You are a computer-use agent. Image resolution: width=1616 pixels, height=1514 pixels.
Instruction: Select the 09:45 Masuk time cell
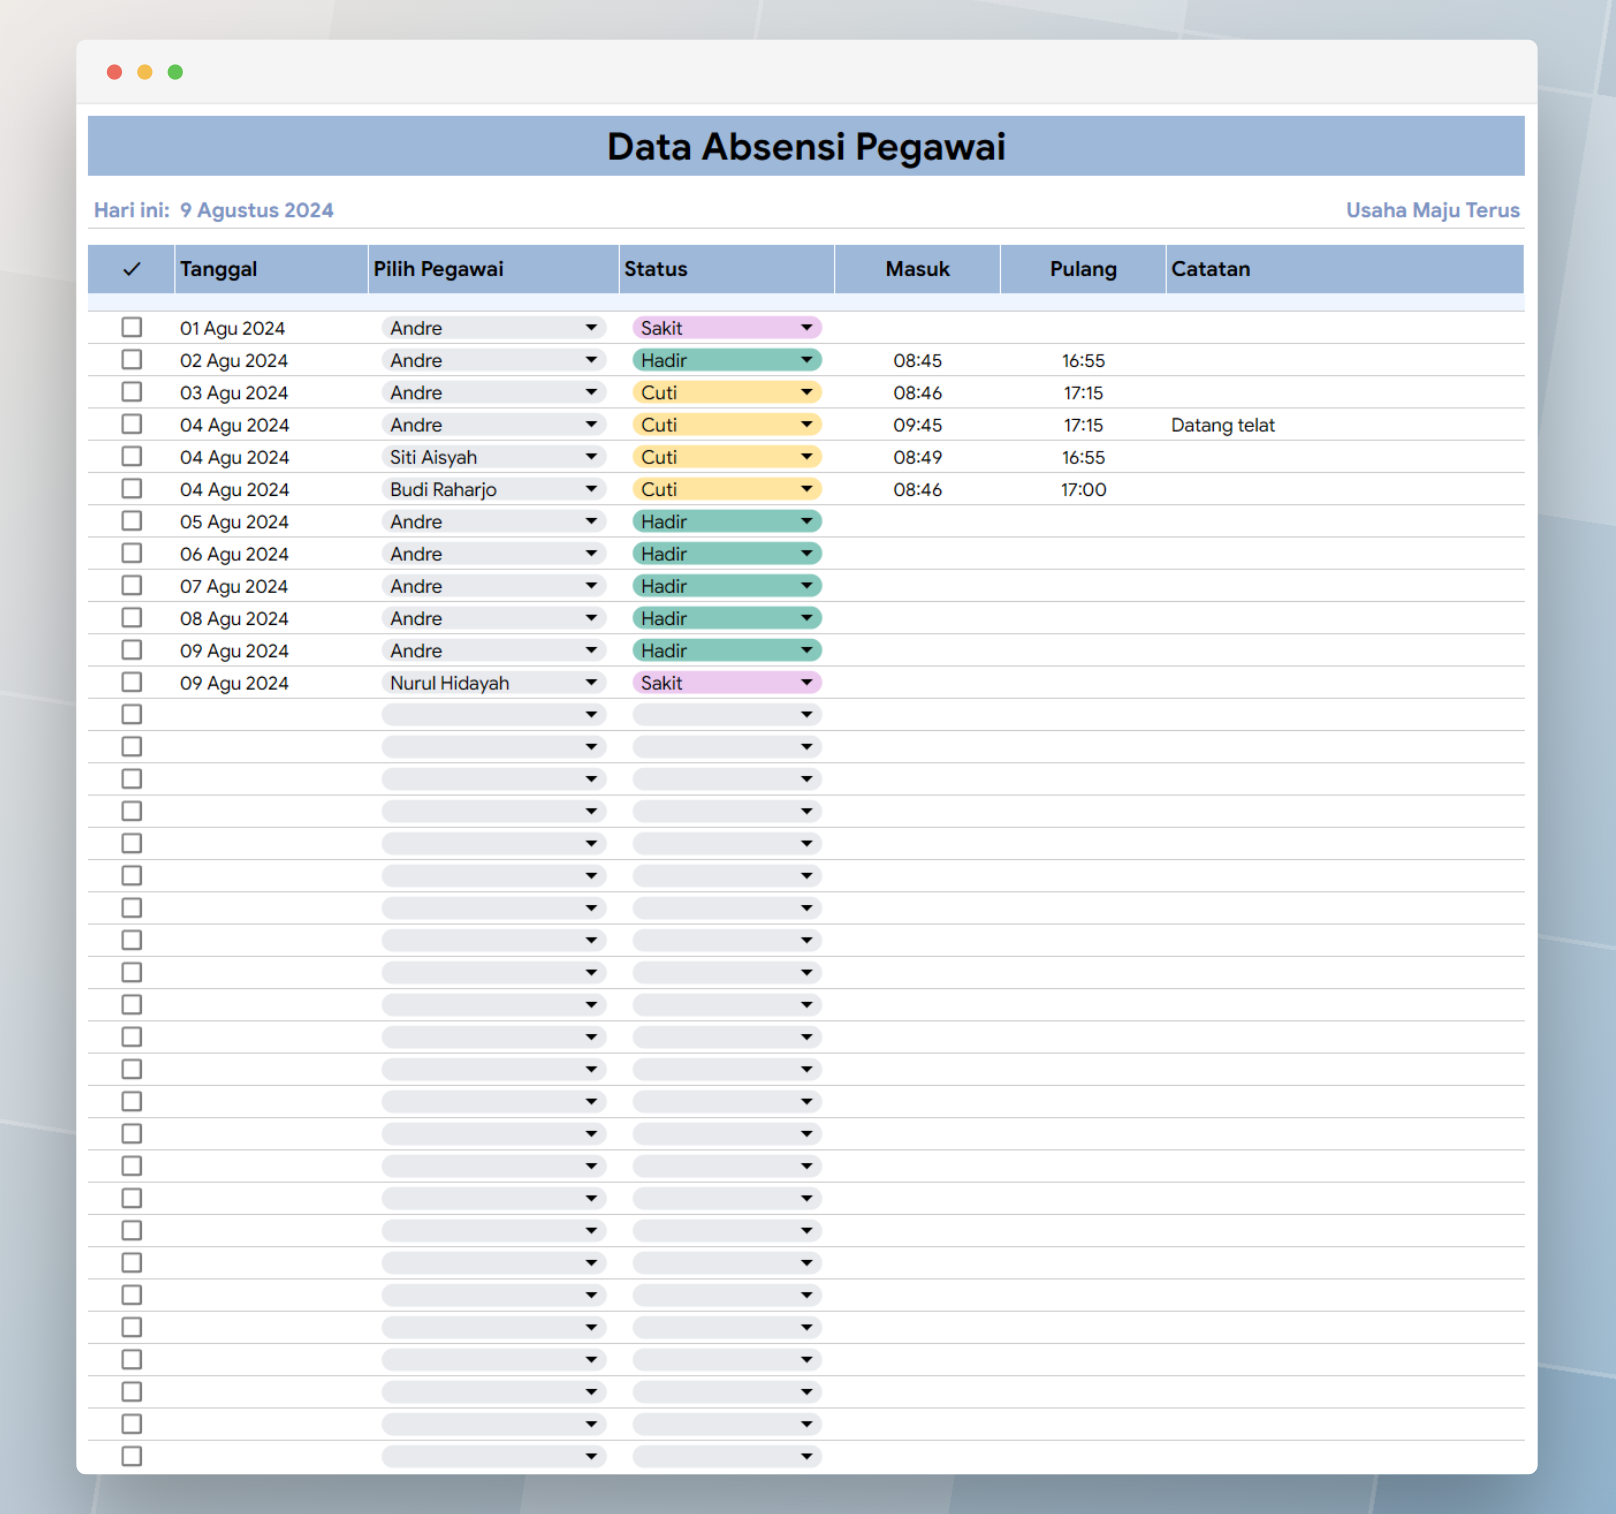[917, 425]
